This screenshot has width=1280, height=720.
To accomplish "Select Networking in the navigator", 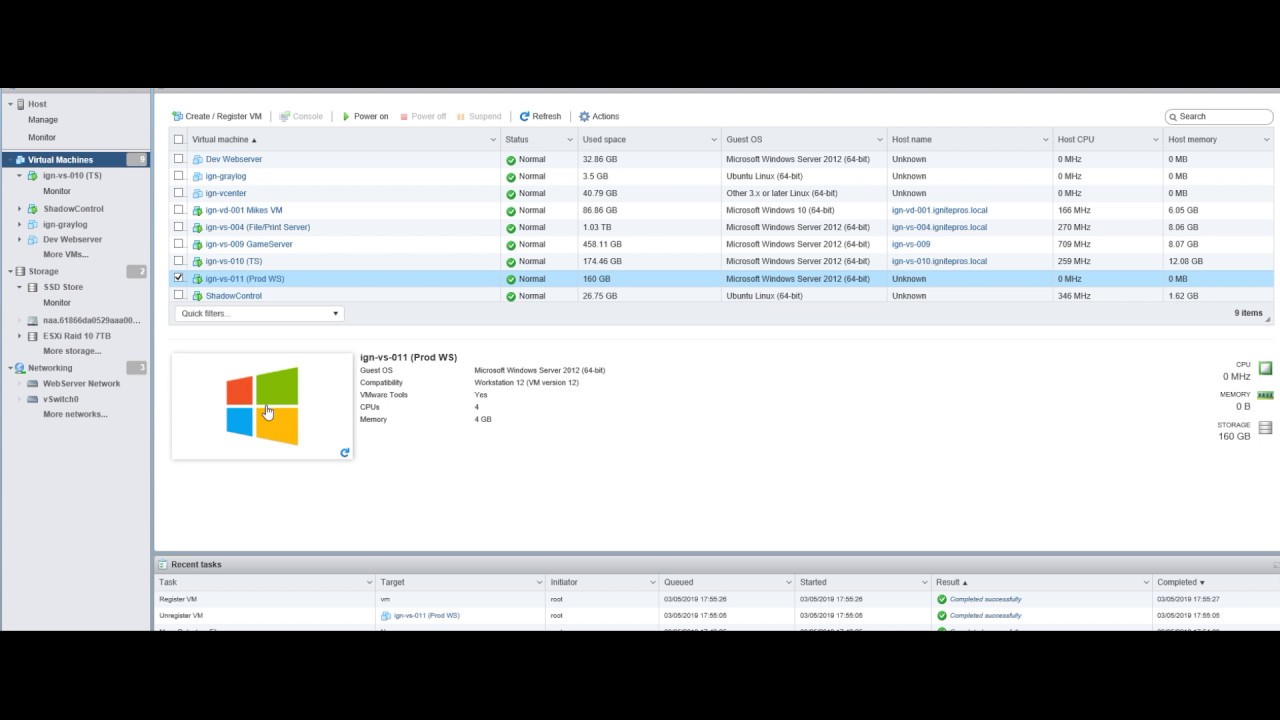I will [50, 368].
